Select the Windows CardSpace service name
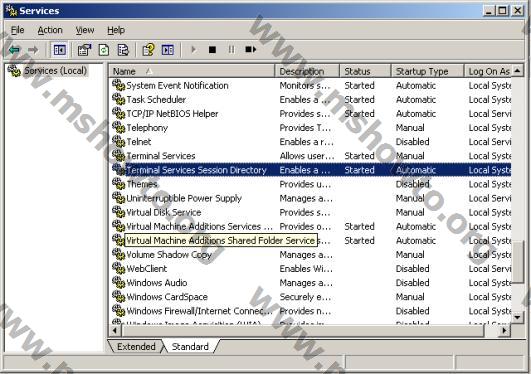Viewport: 531px width, 374px height. (x=167, y=297)
